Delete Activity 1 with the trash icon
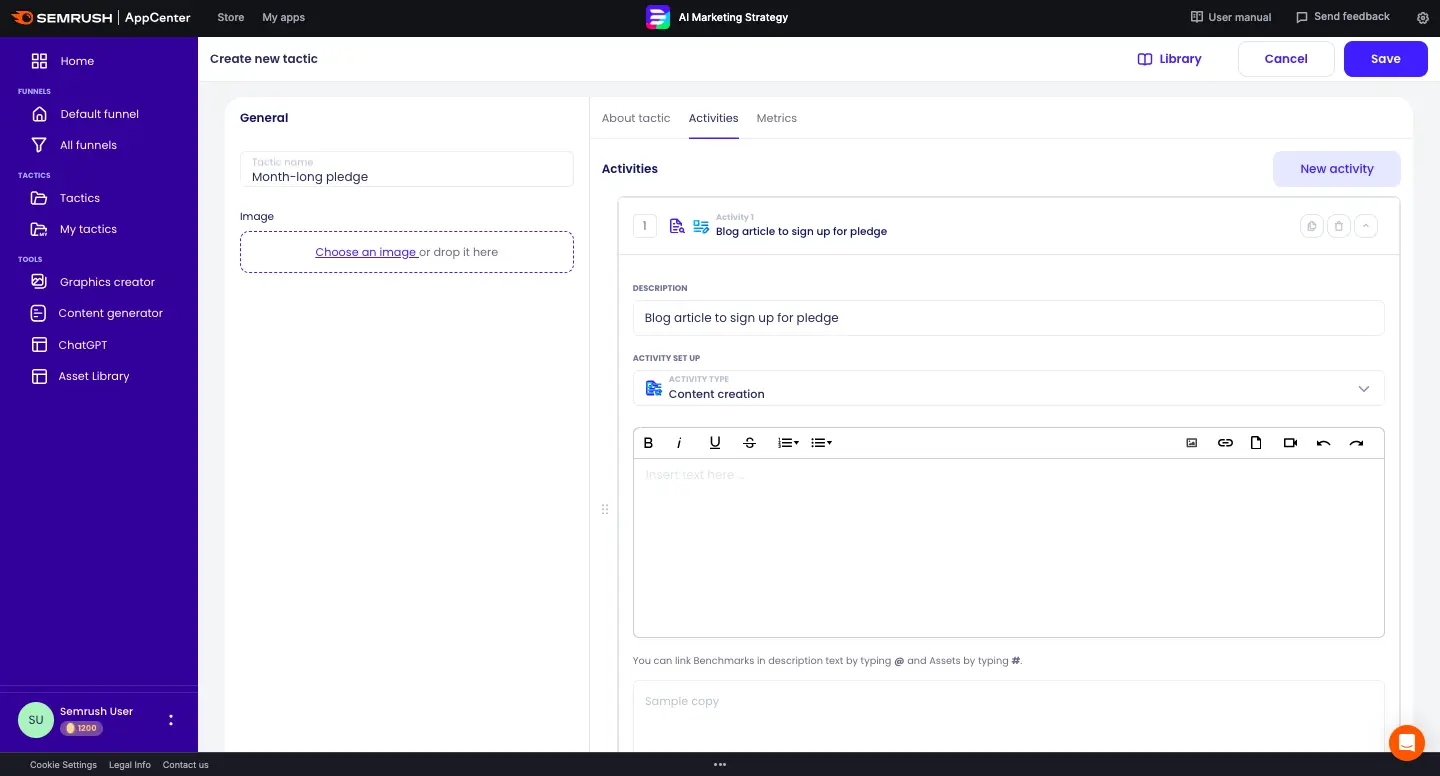 1339,226
